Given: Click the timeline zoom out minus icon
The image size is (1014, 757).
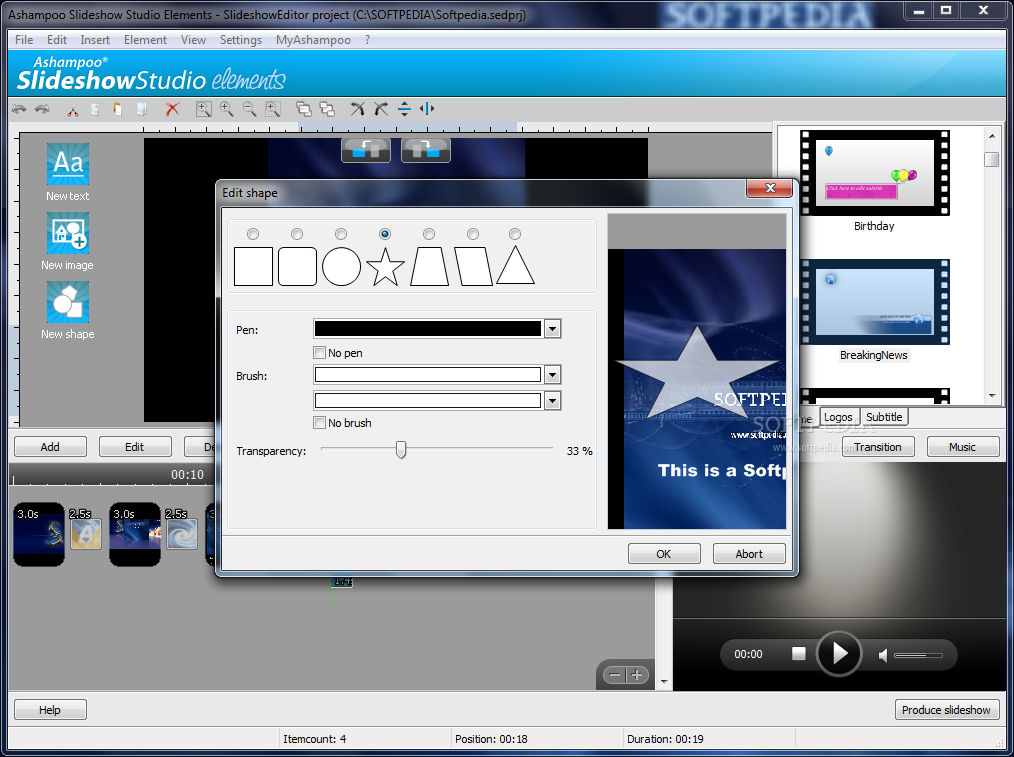Looking at the screenshot, I should (x=615, y=676).
